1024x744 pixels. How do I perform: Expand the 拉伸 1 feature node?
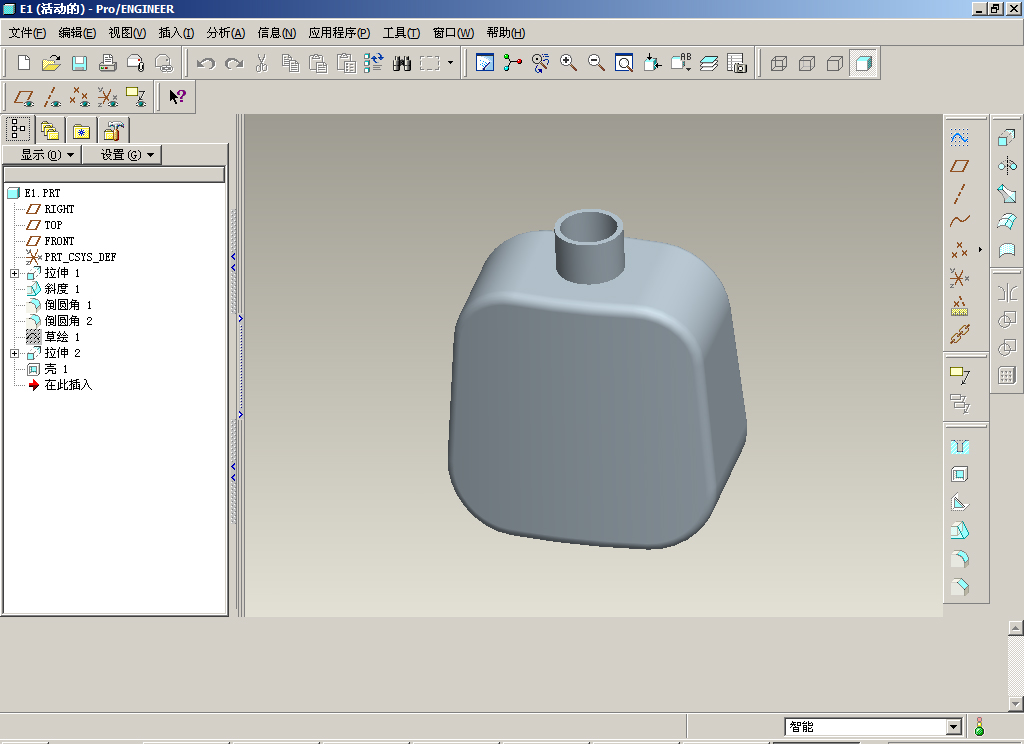[x=14, y=273]
